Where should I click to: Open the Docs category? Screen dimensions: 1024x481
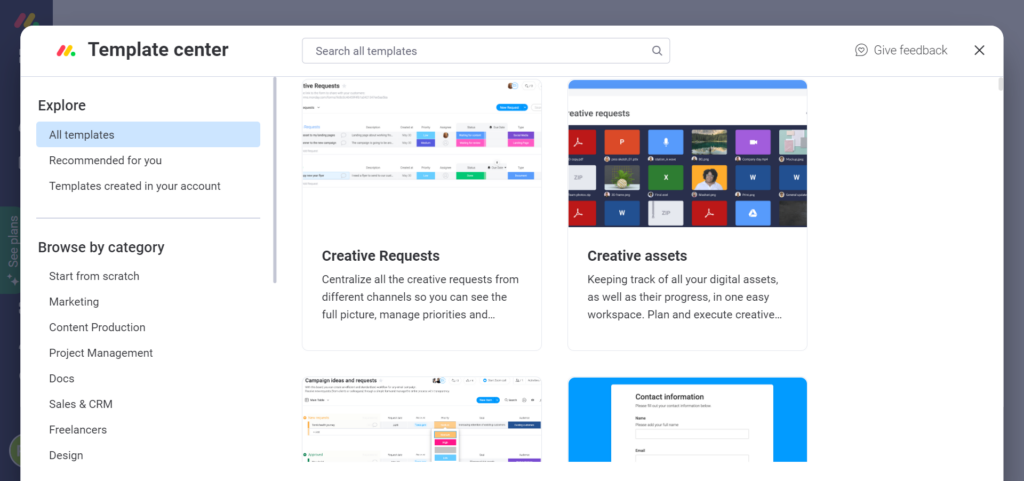61,379
